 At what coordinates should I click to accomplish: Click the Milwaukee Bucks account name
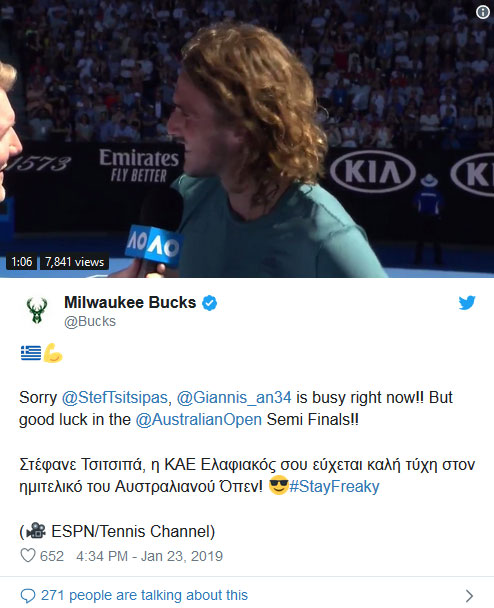130,302
